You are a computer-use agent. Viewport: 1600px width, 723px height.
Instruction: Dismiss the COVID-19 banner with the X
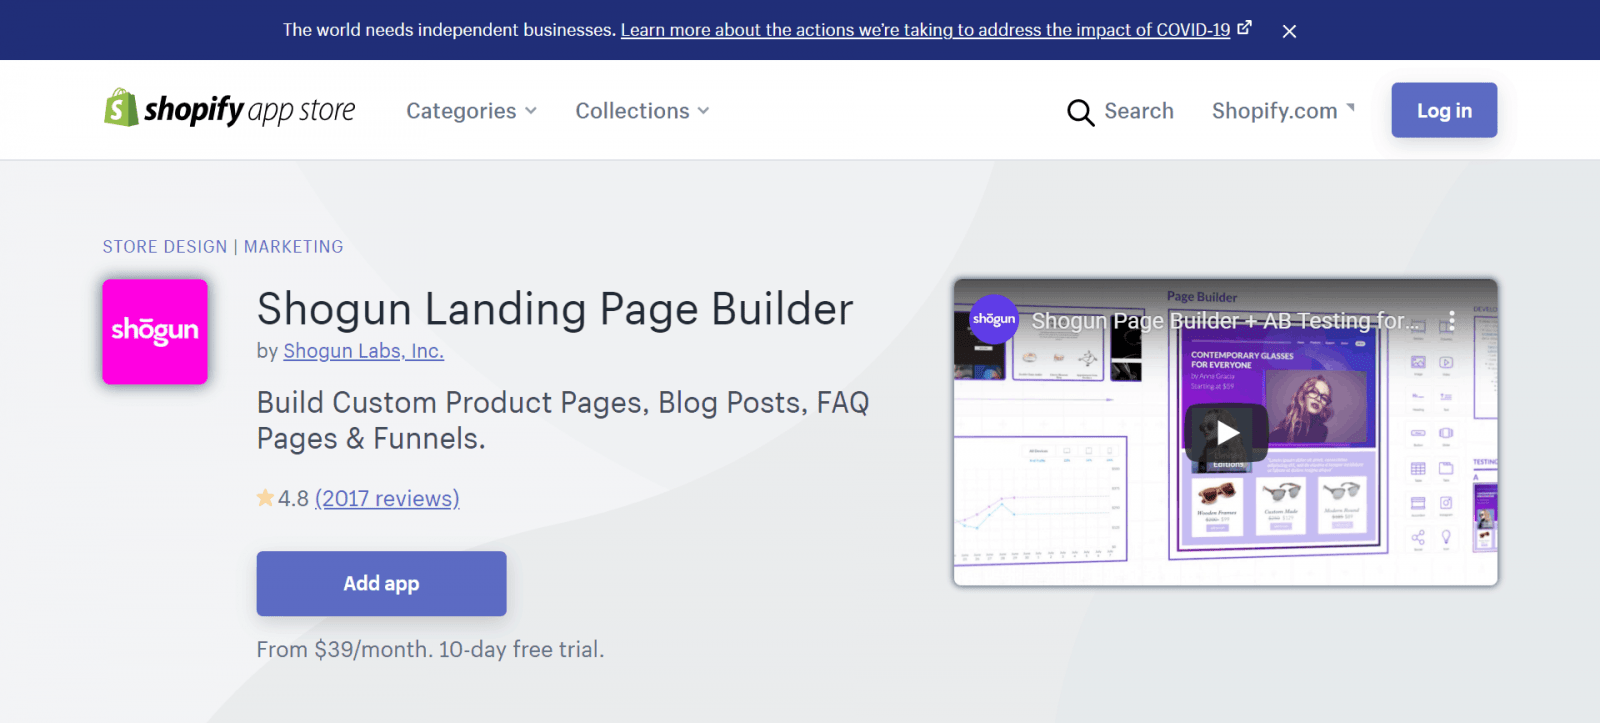point(1289,31)
